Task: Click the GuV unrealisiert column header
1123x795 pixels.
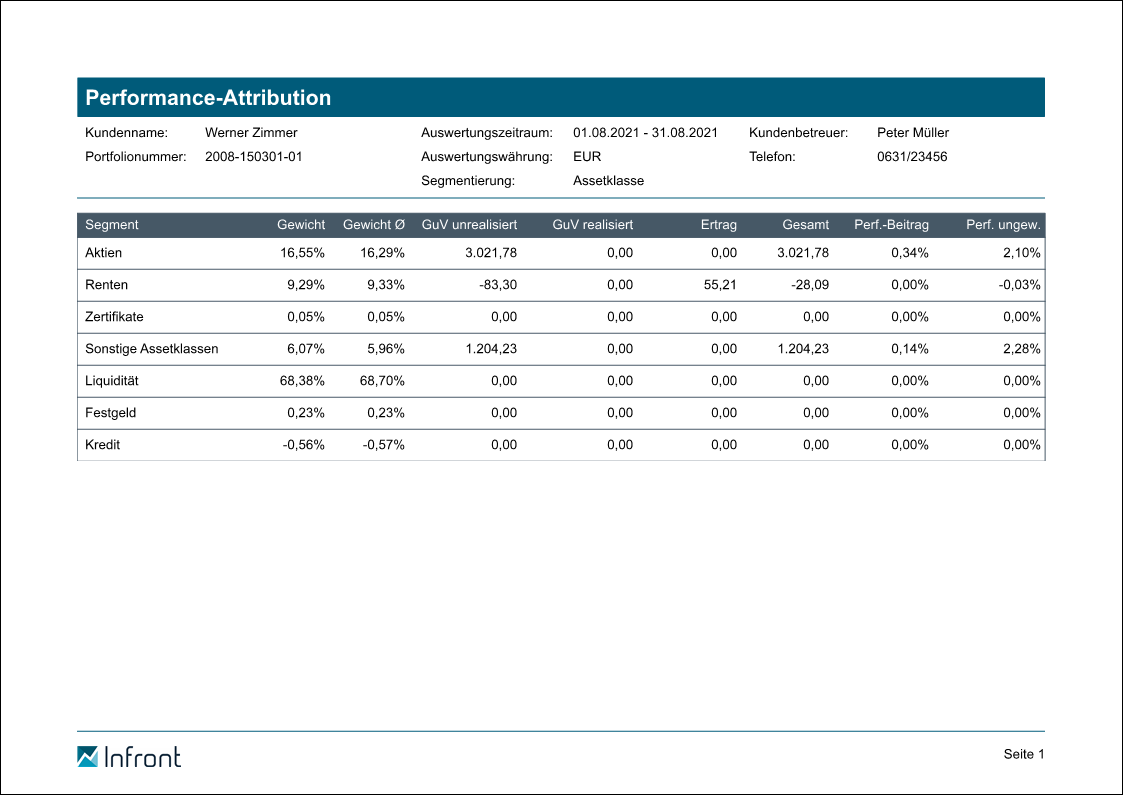Action: coord(469,225)
